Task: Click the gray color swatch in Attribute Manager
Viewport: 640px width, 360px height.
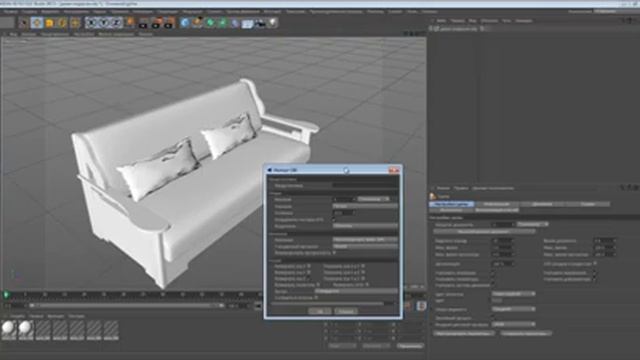Action: (x=497, y=300)
